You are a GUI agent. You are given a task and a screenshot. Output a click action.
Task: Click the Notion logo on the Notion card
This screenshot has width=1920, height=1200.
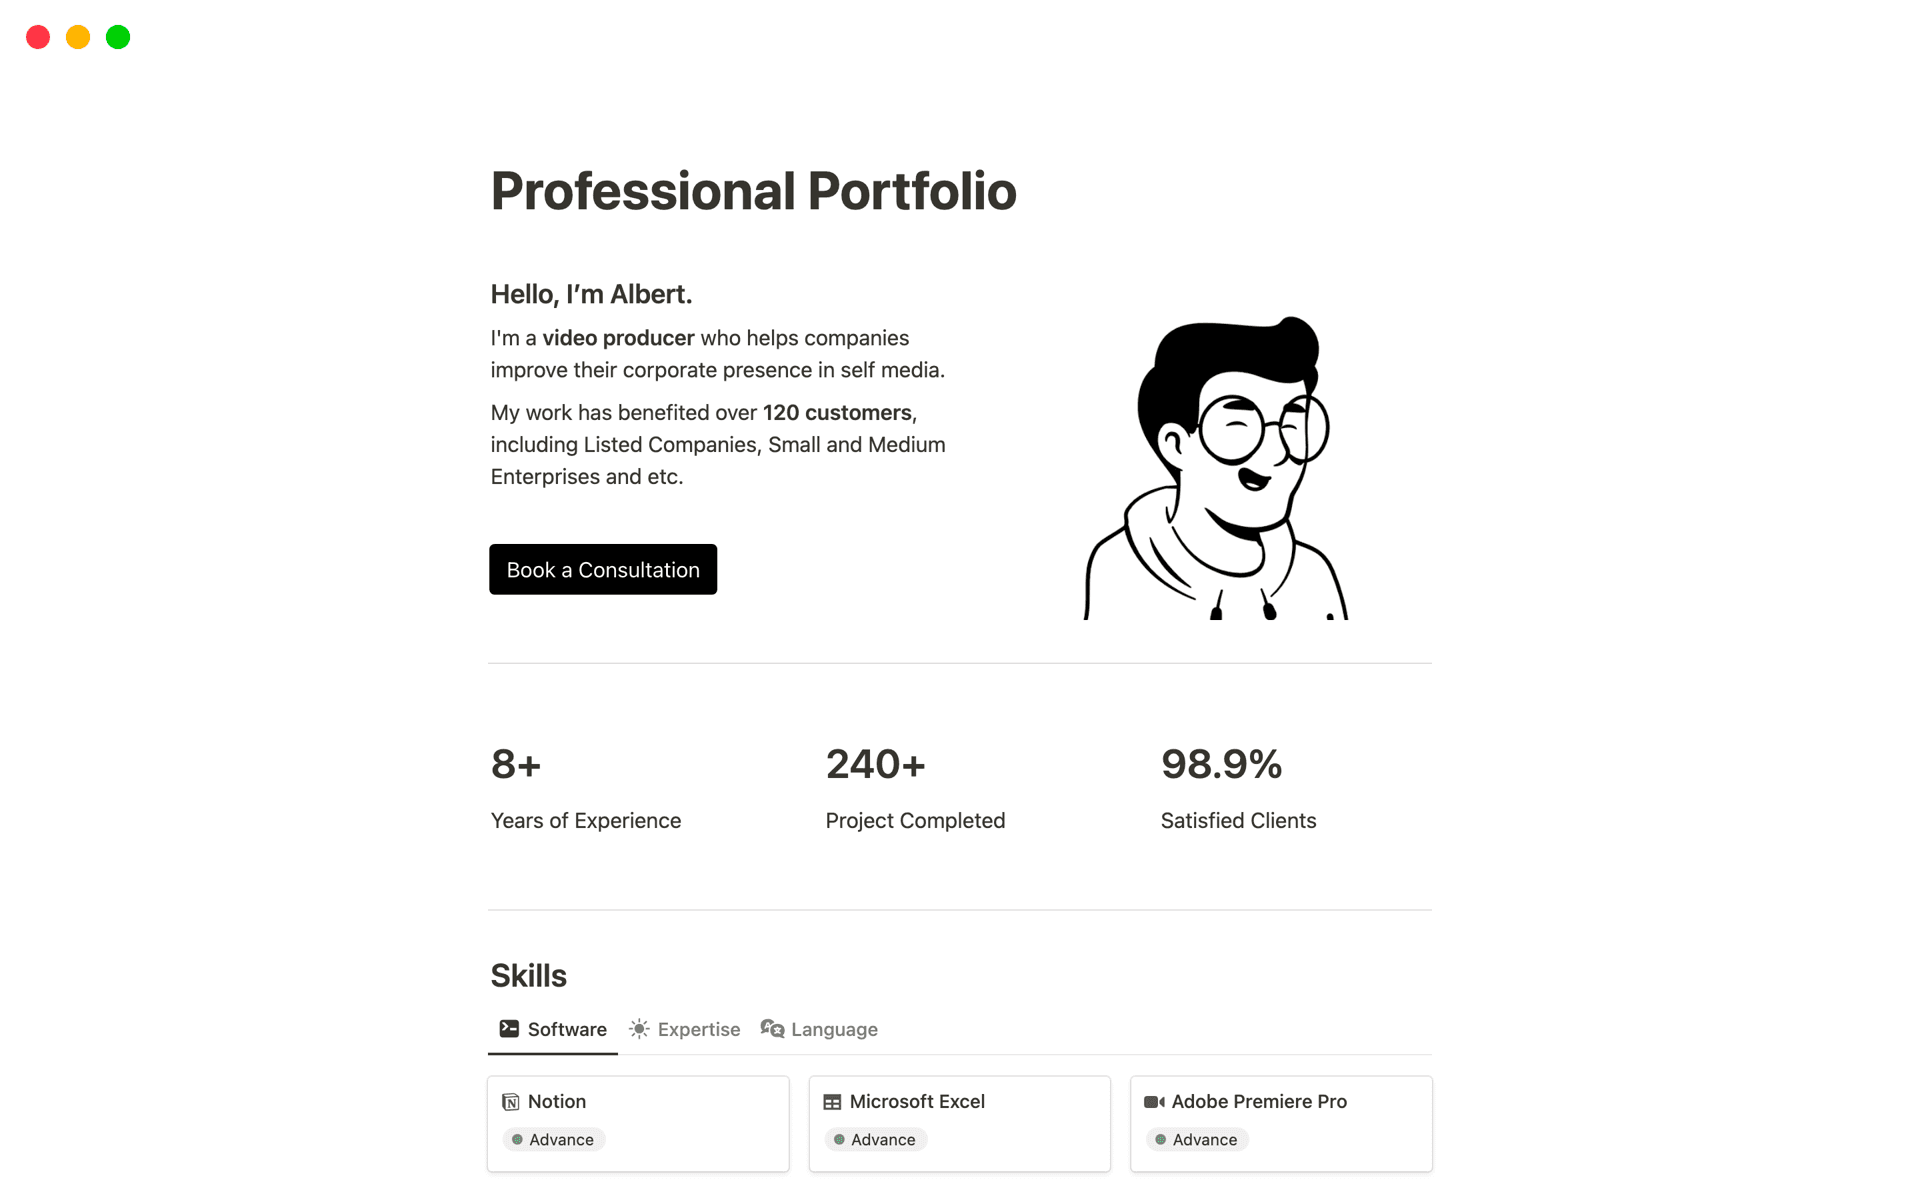[511, 1101]
